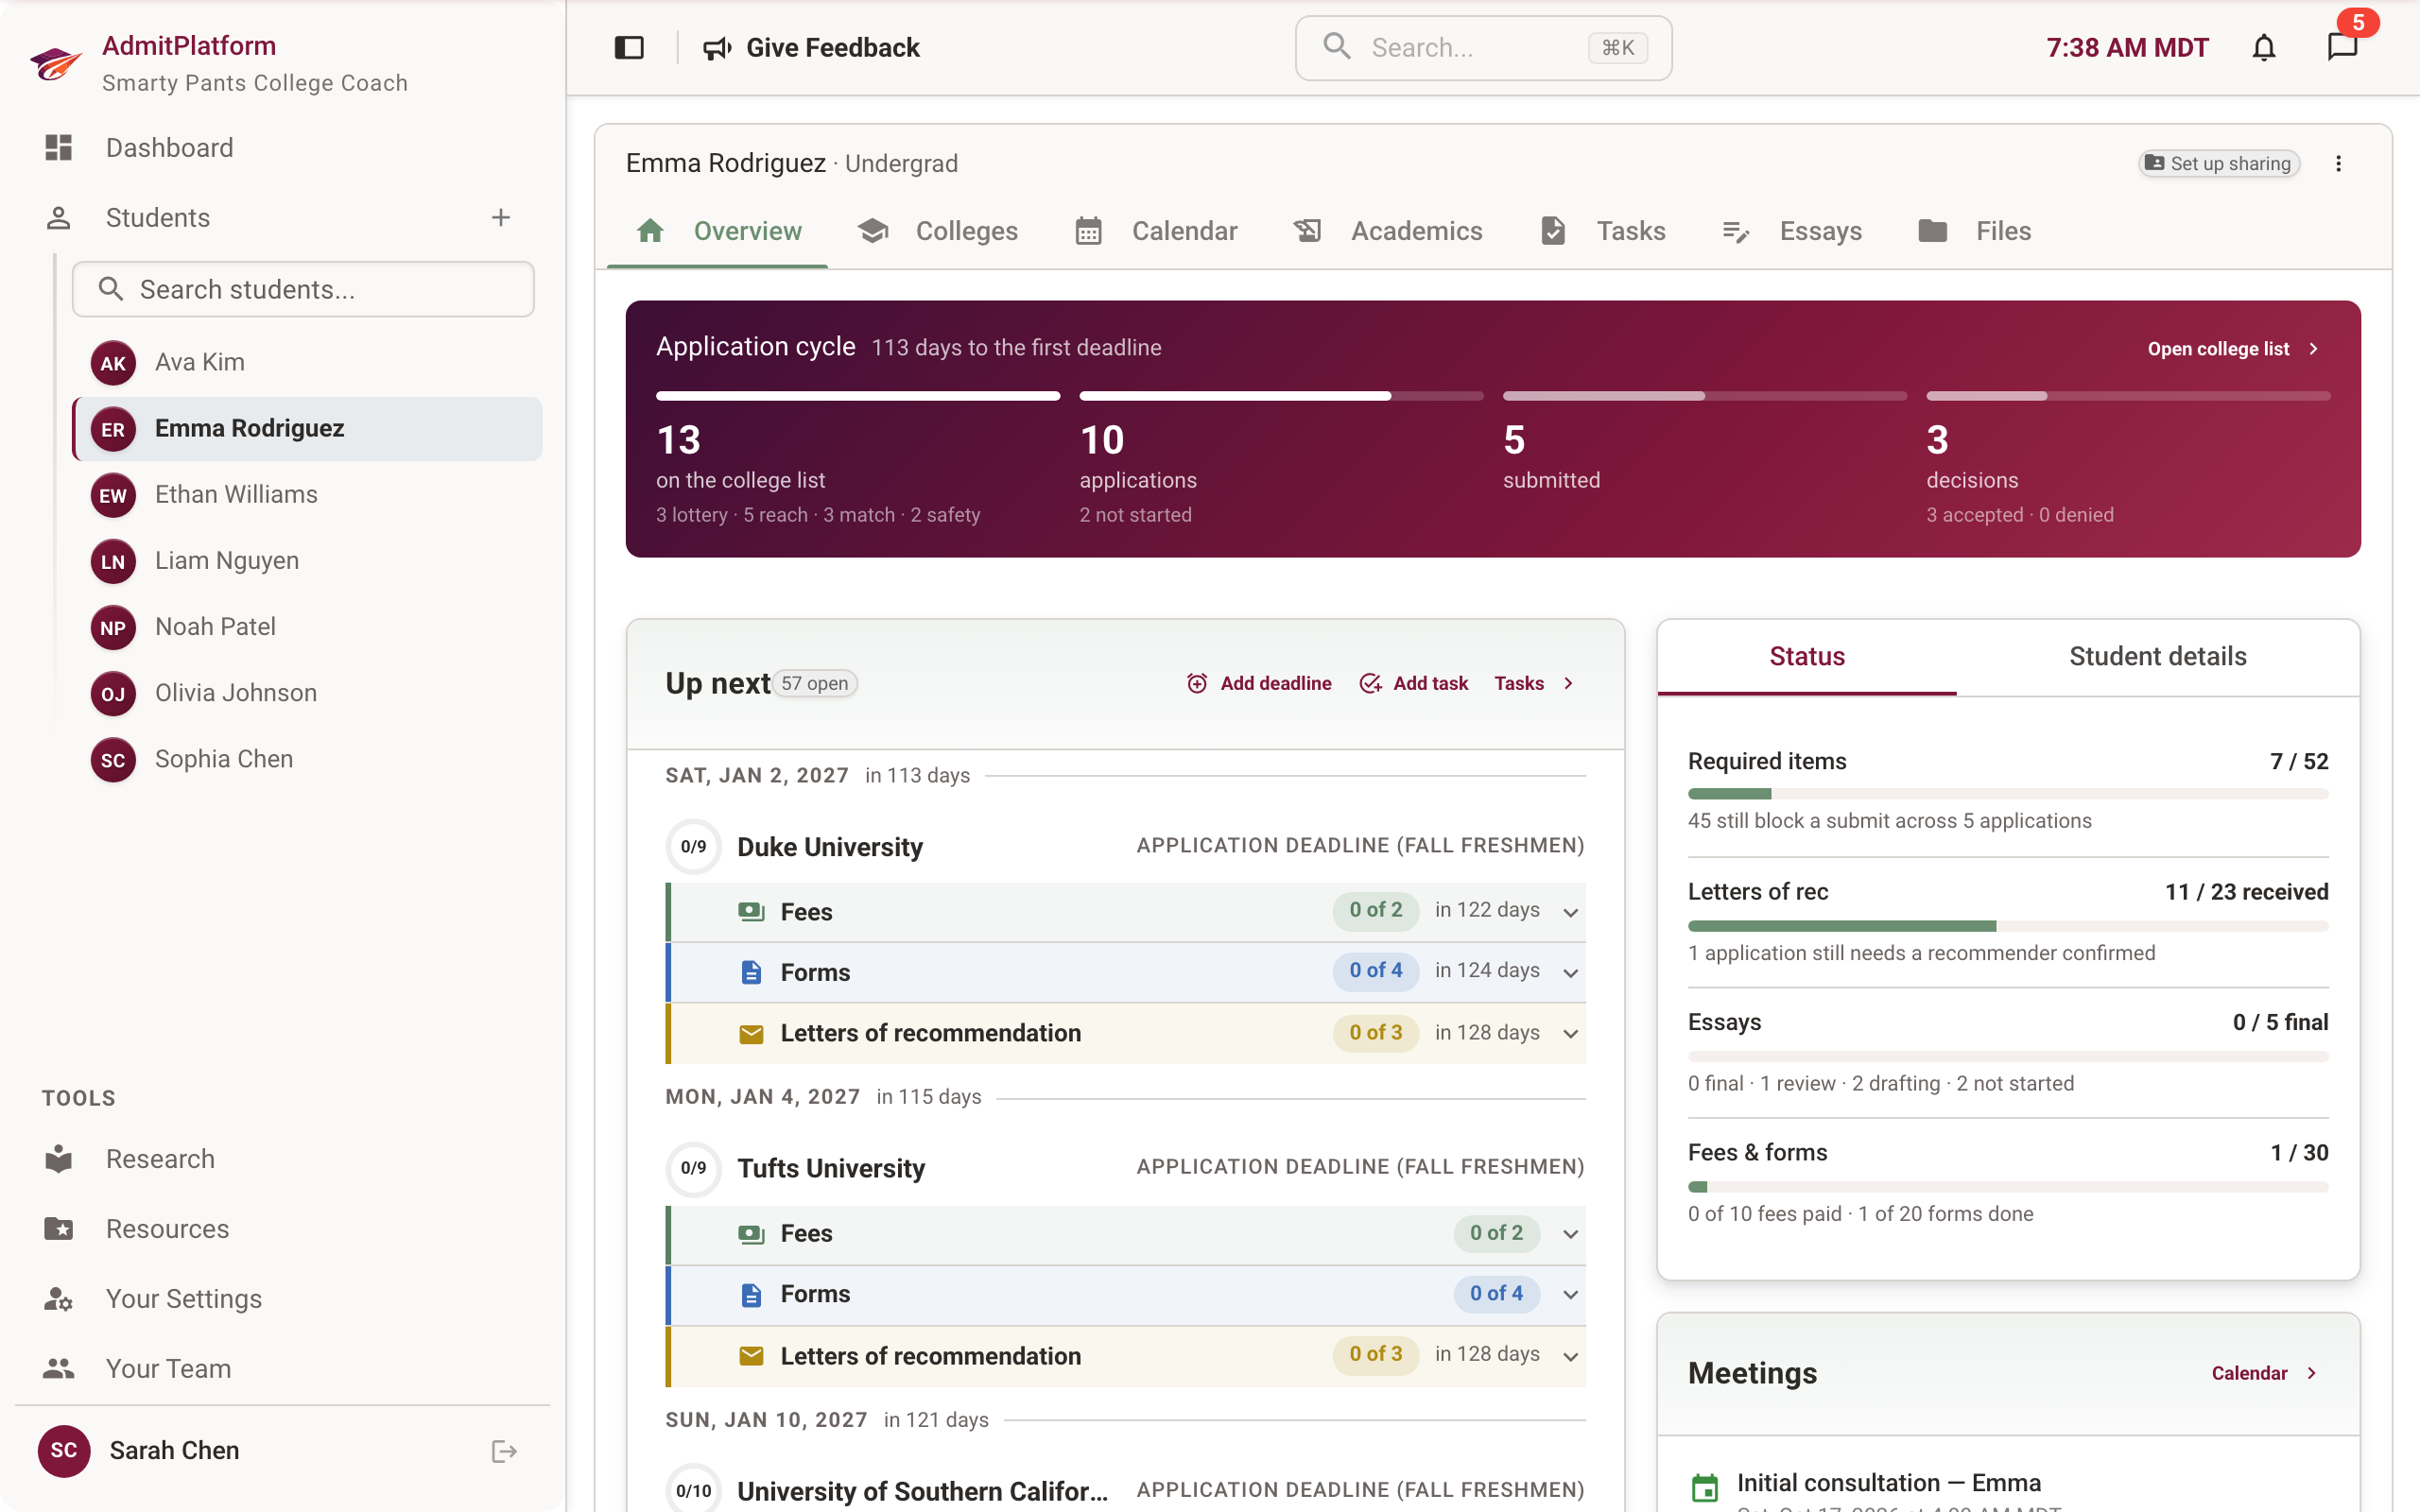Open the Tasks link in Up next
This screenshot has width=2420, height=1512.
coord(1534,683)
